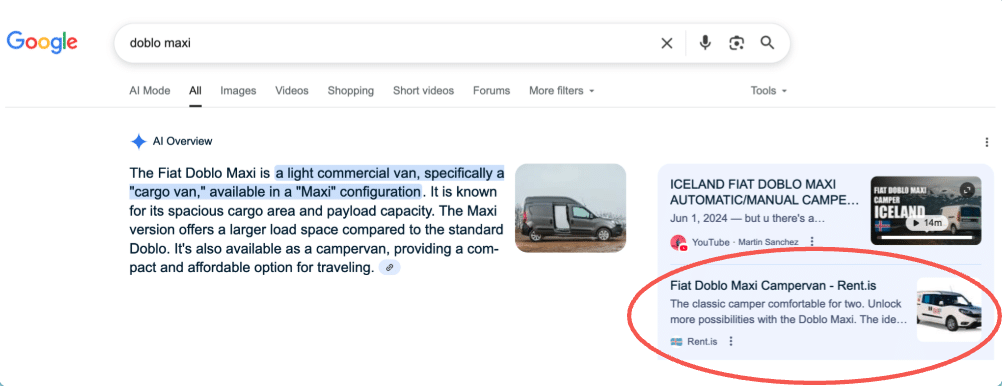Viewport: 1002px width, 386px height.
Task: Expand the Tools dropdown
Action: 768,91
